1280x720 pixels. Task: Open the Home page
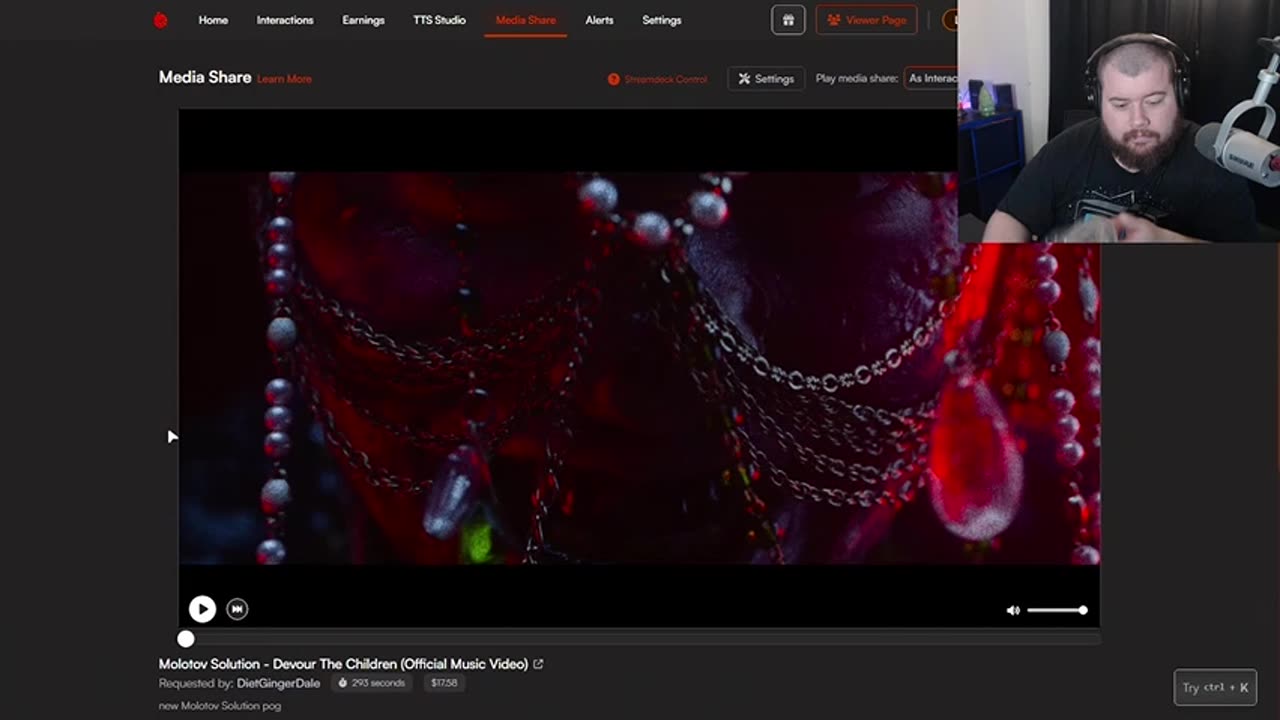point(213,20)
